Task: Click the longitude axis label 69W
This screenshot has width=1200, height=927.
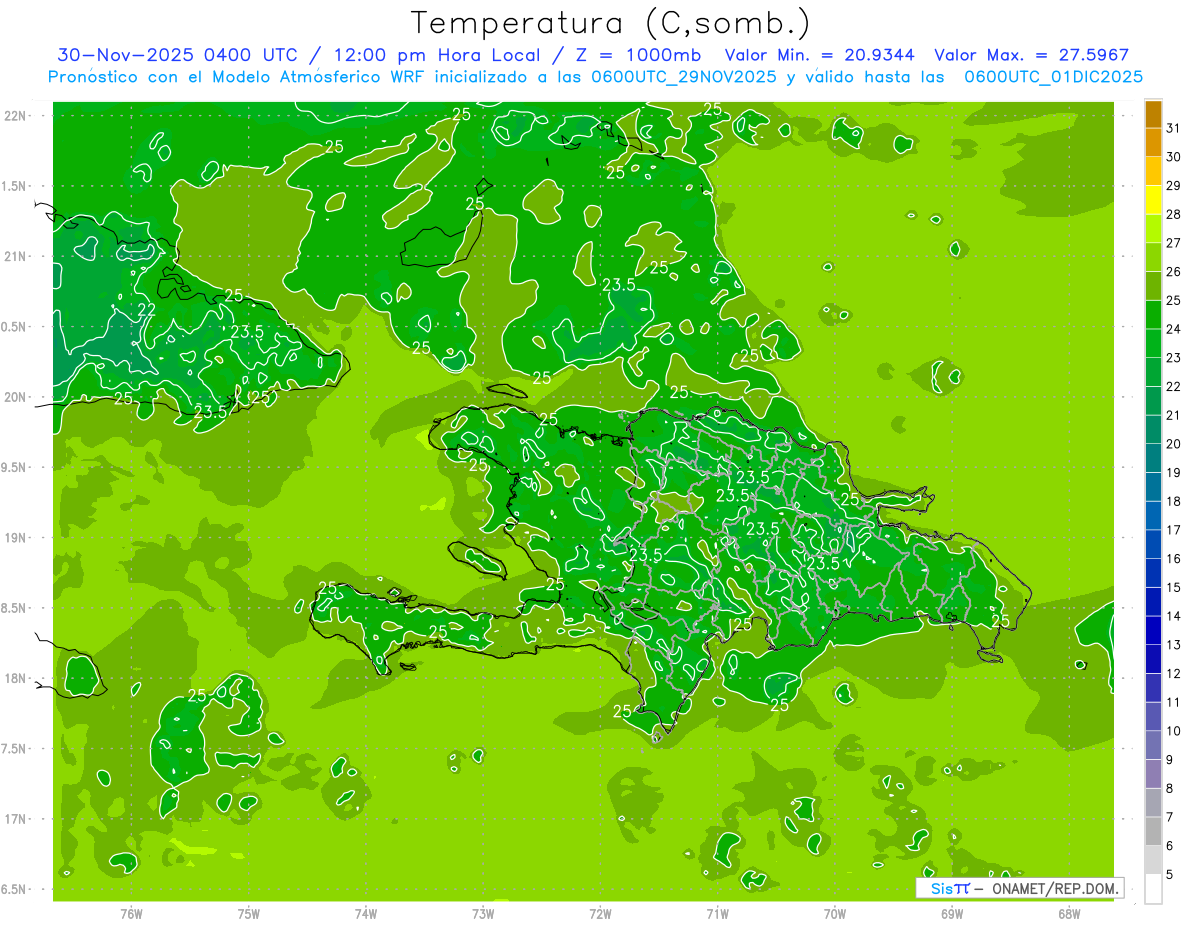Action: 952,914
